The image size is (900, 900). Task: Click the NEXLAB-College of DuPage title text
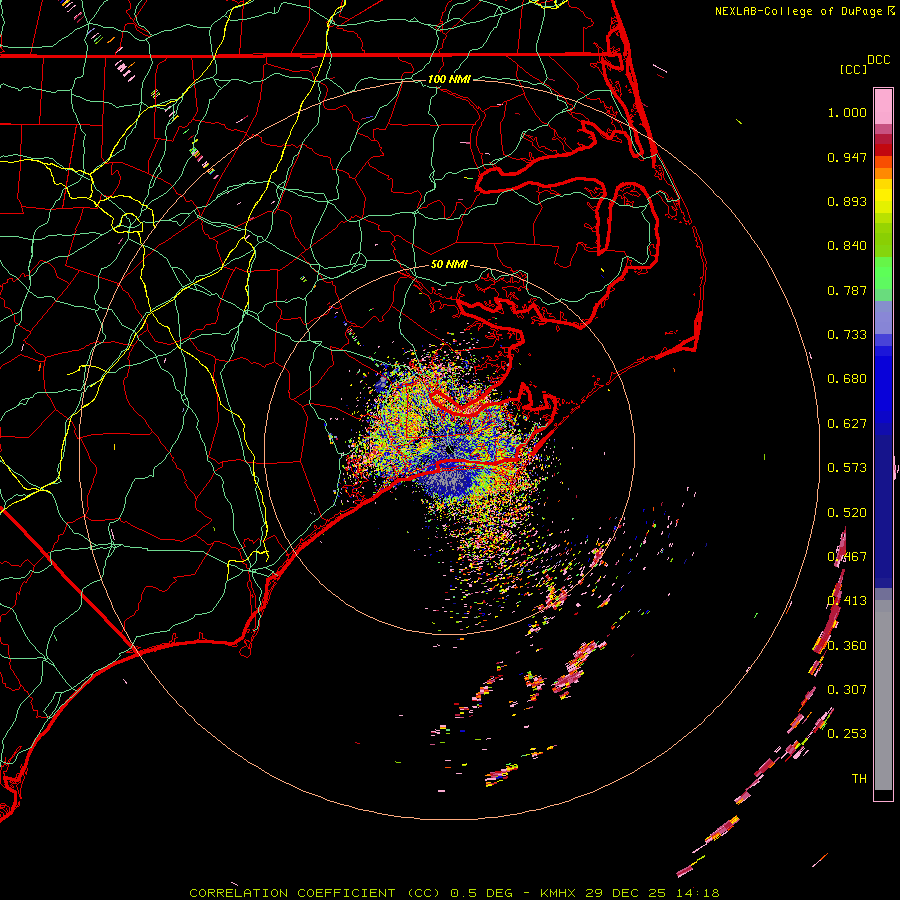tap(799, 11)
